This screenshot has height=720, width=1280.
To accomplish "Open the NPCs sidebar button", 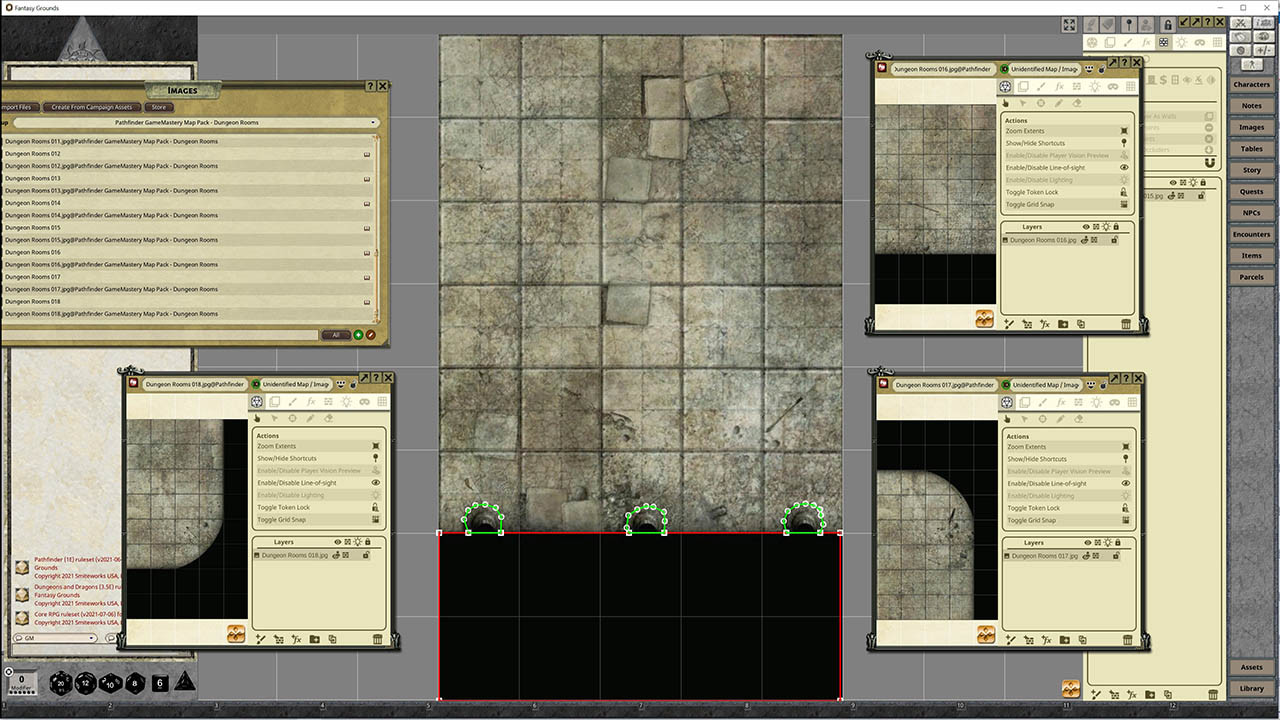I will click(x=1251, y=212).
